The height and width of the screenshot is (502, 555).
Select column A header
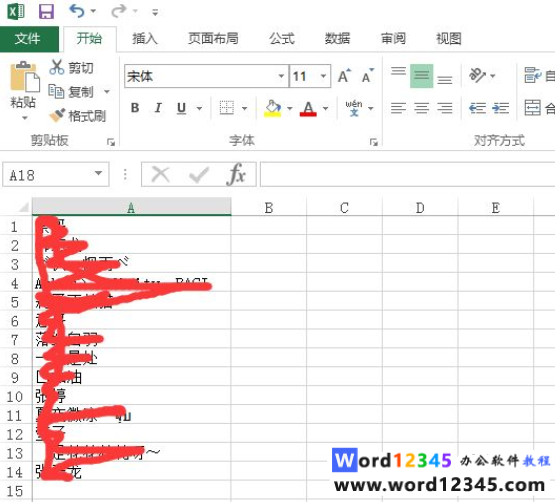click(x=131, y=207)
